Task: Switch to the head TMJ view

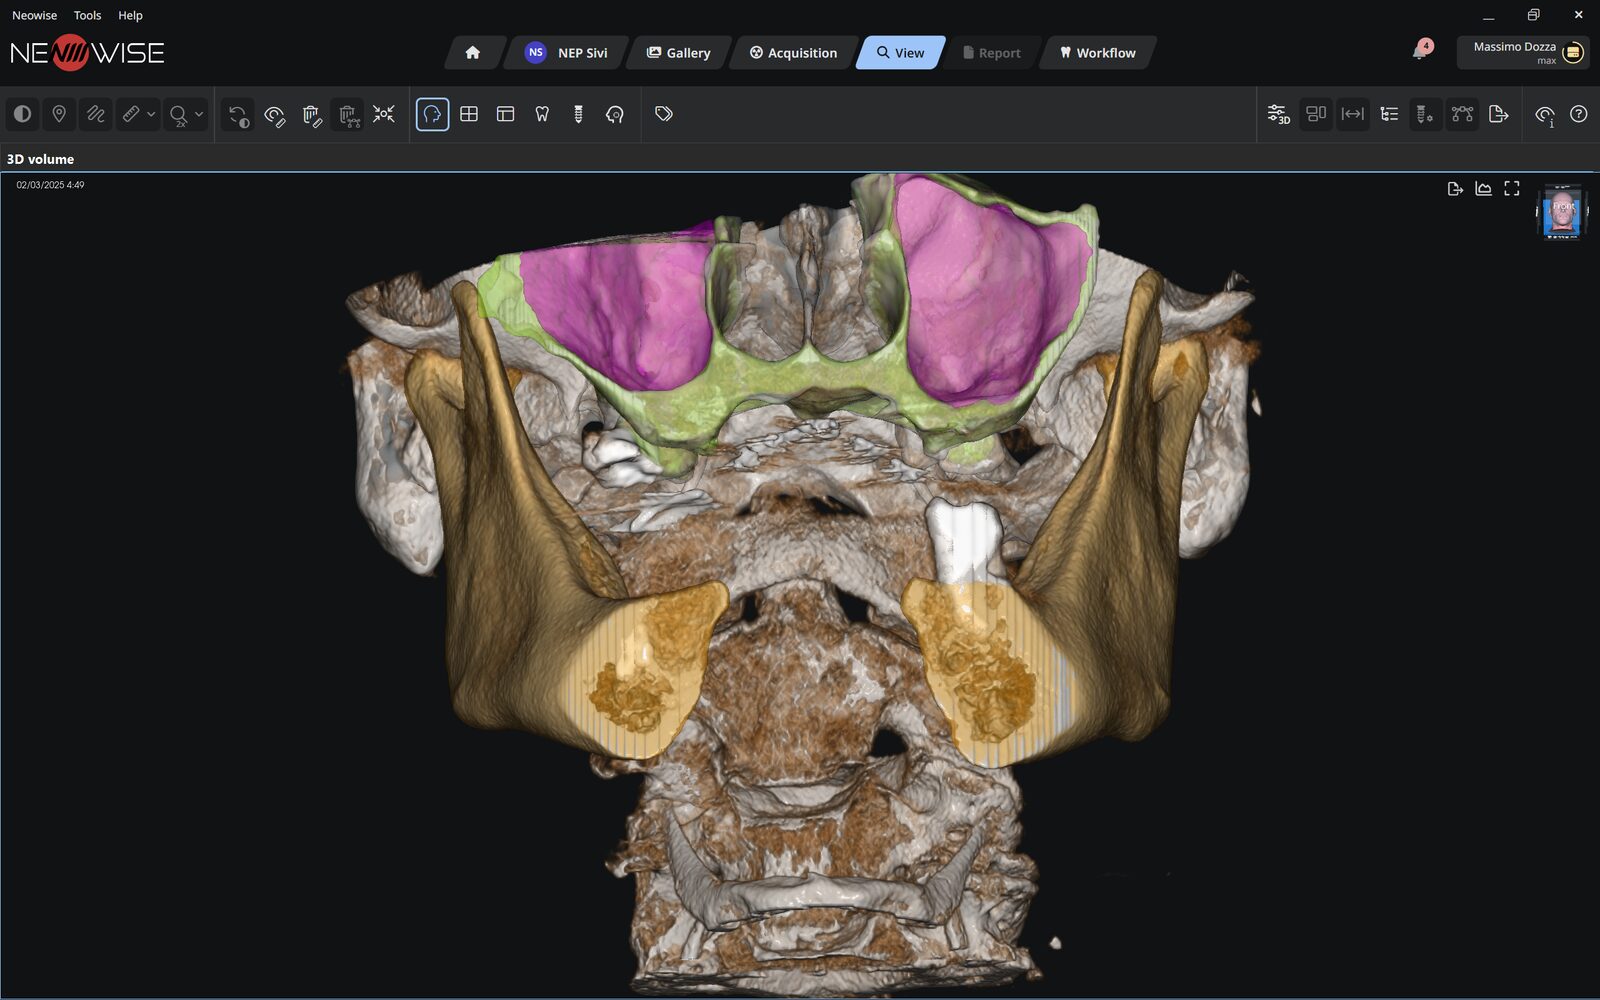Action: coord(615,114)
